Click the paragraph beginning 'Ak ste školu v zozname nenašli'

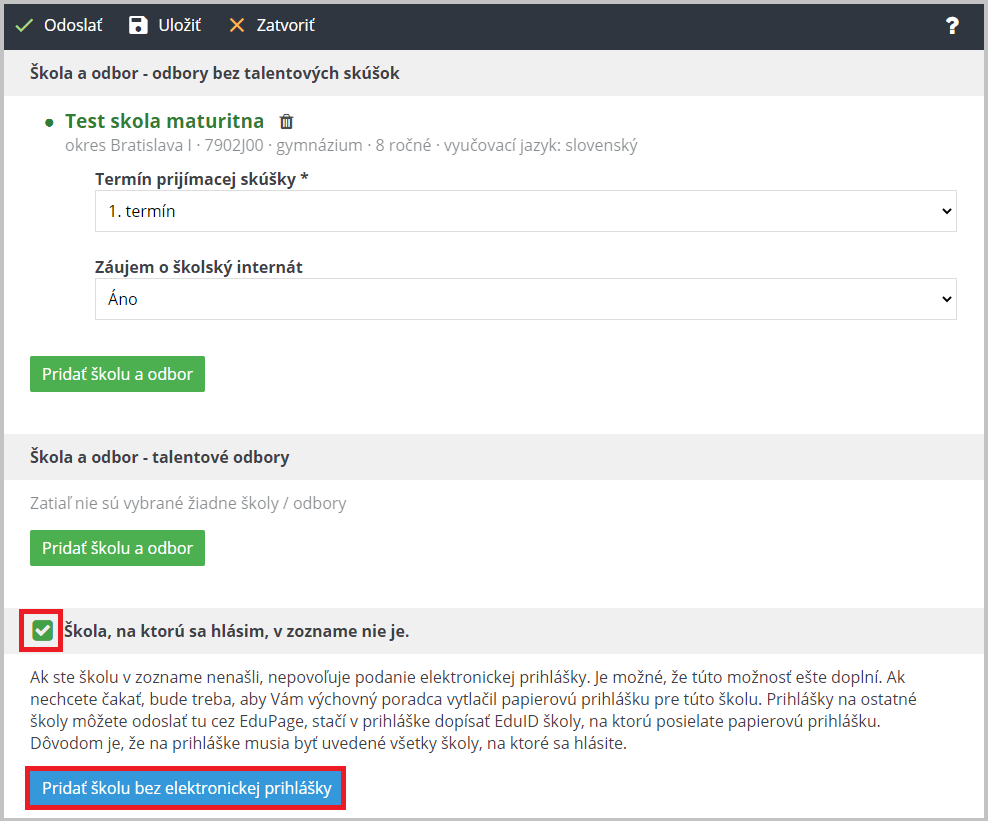tap(473, 710)
